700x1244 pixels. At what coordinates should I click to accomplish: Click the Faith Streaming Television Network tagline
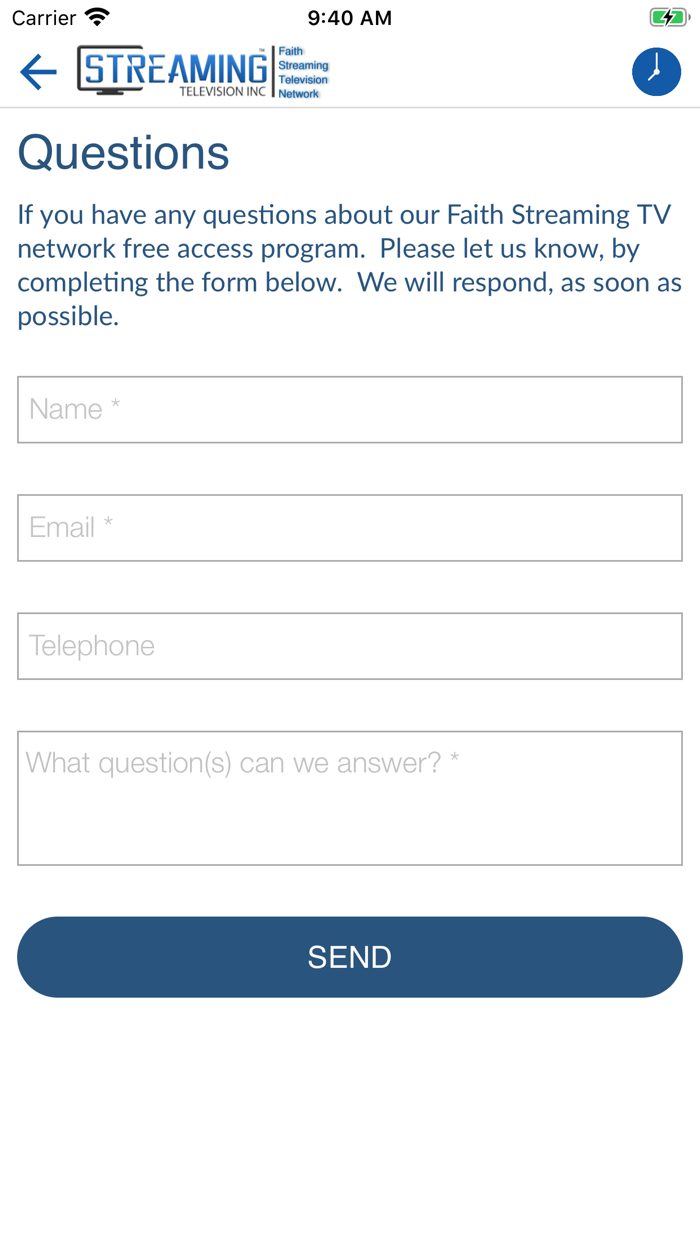(x=302, y=72)
